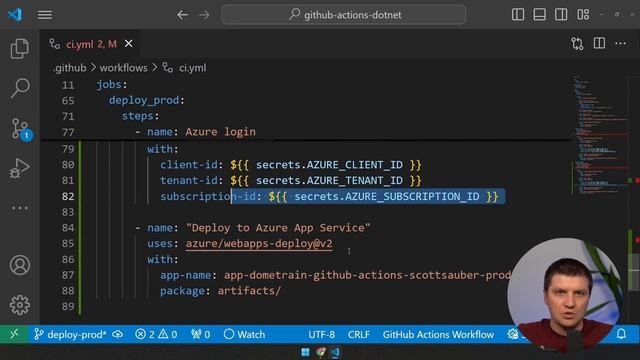Open the notifications bell
The height and width of the screenshot is (360, 640).
point(621,334)
